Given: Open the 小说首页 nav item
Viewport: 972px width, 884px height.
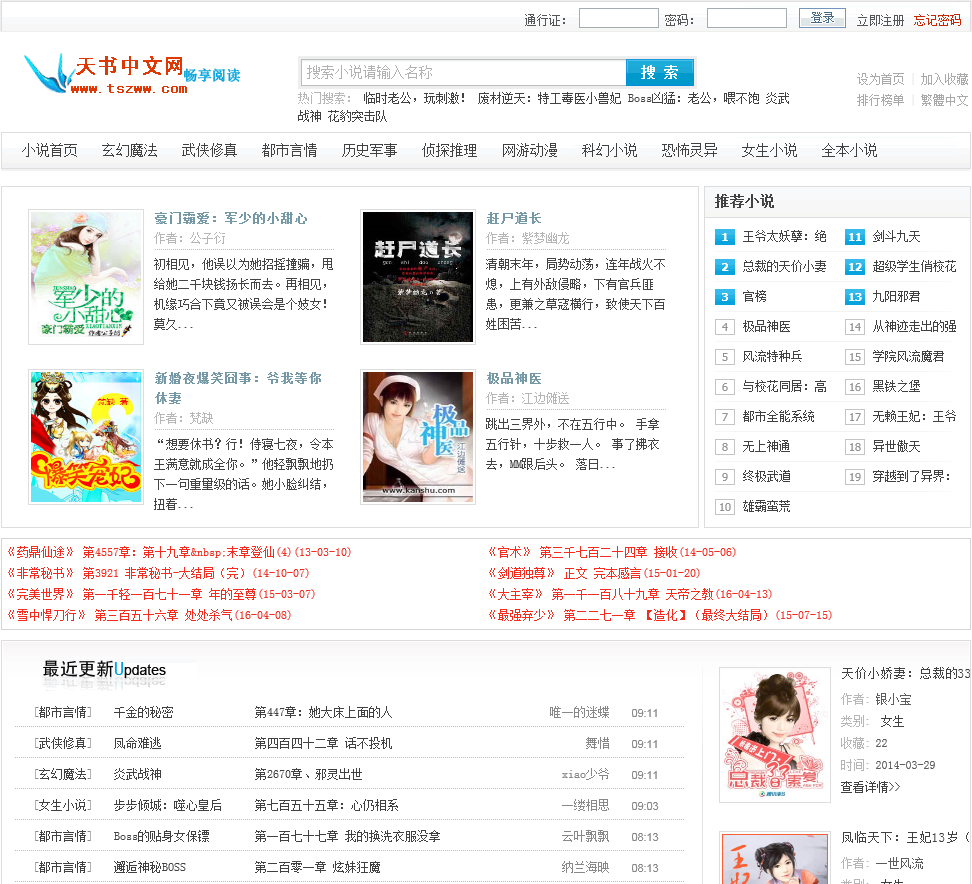Looking at the screenshot, I should click(50, 151).
